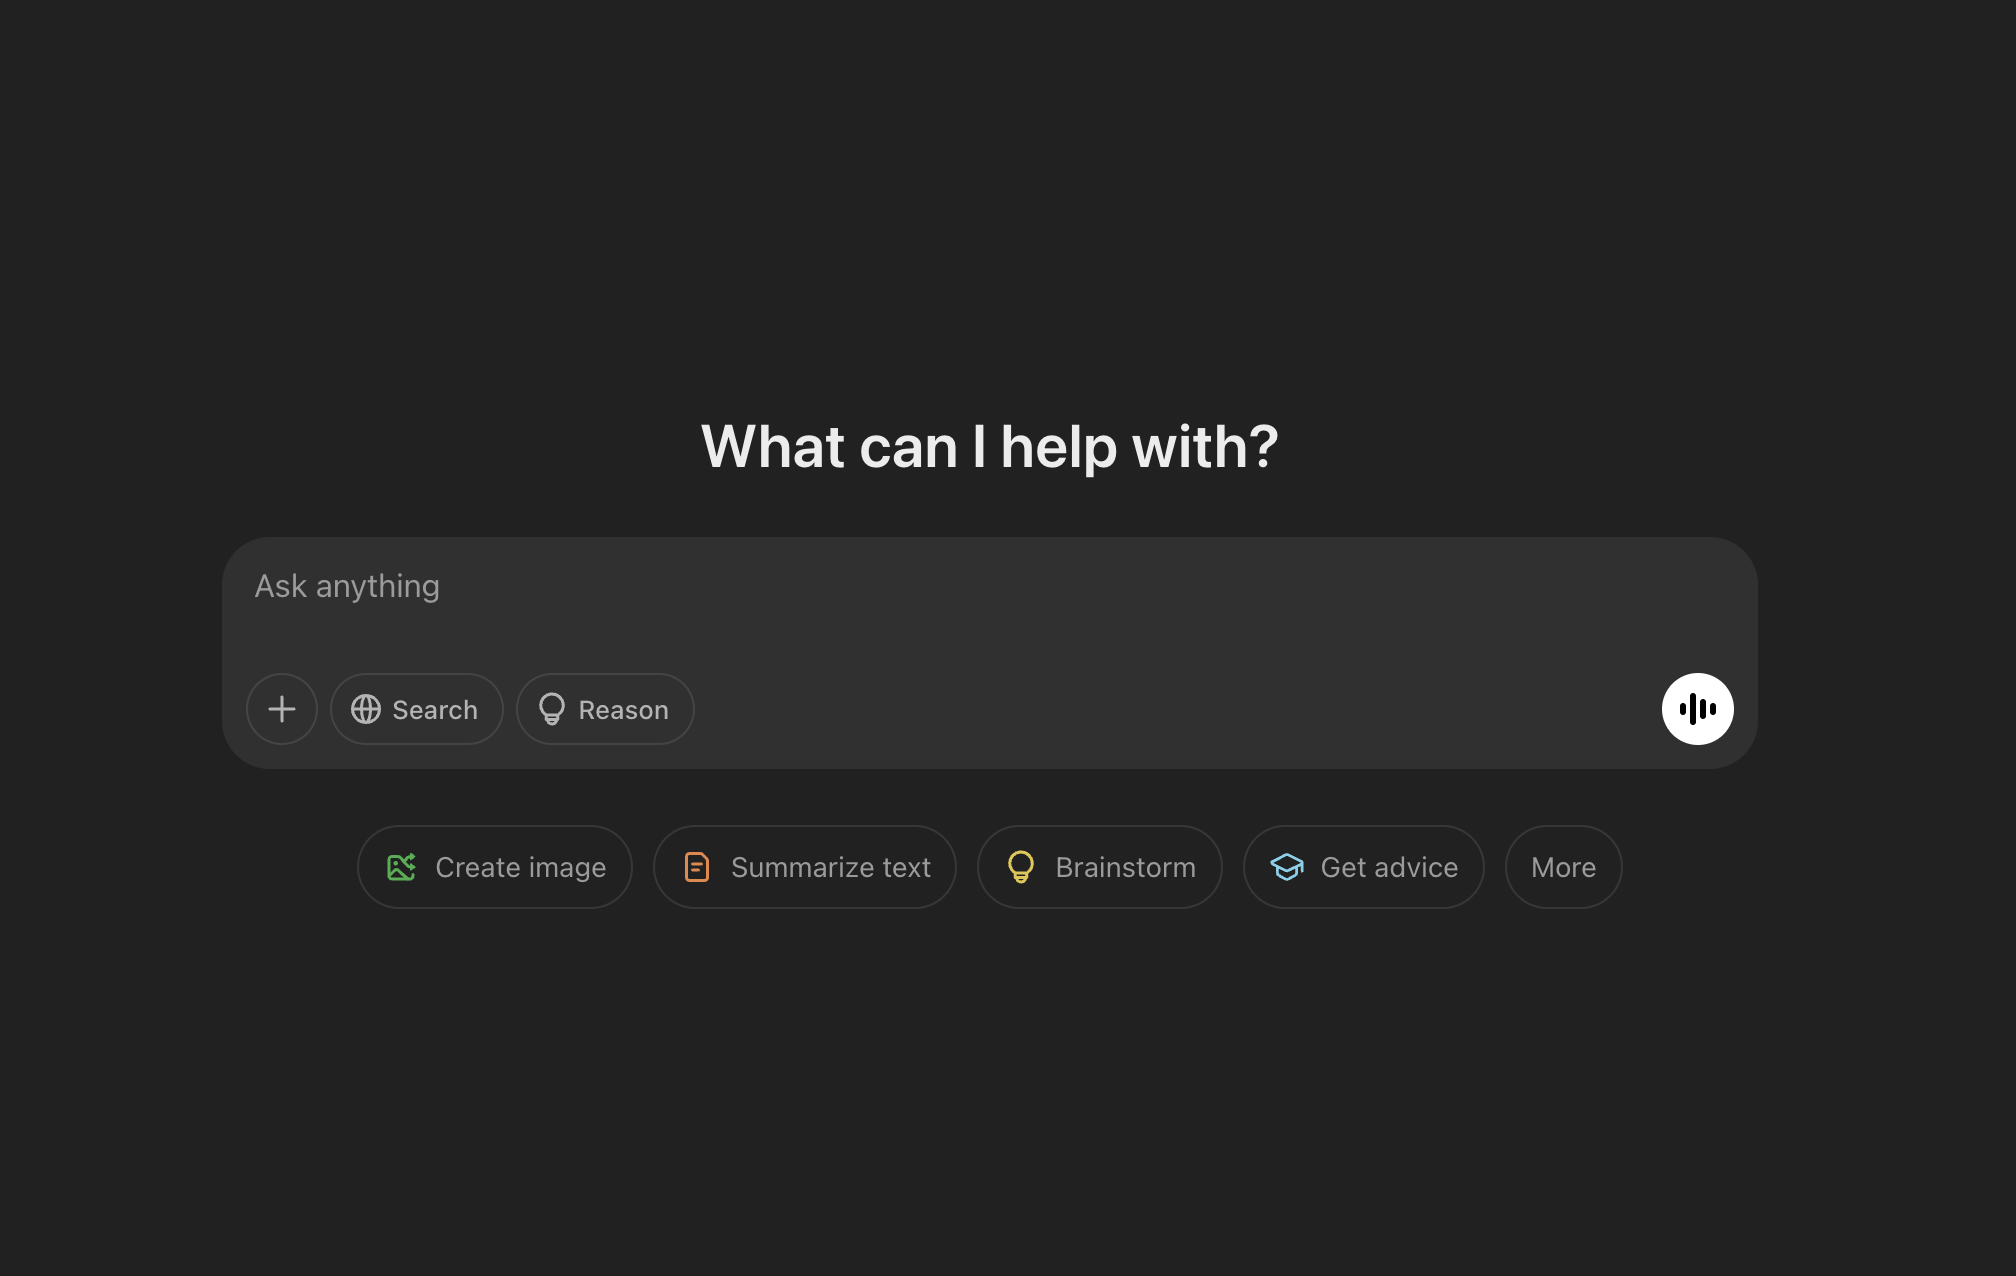Choose the Summarize text suggestion
2016x1276 pixels.
pos(805,867)
